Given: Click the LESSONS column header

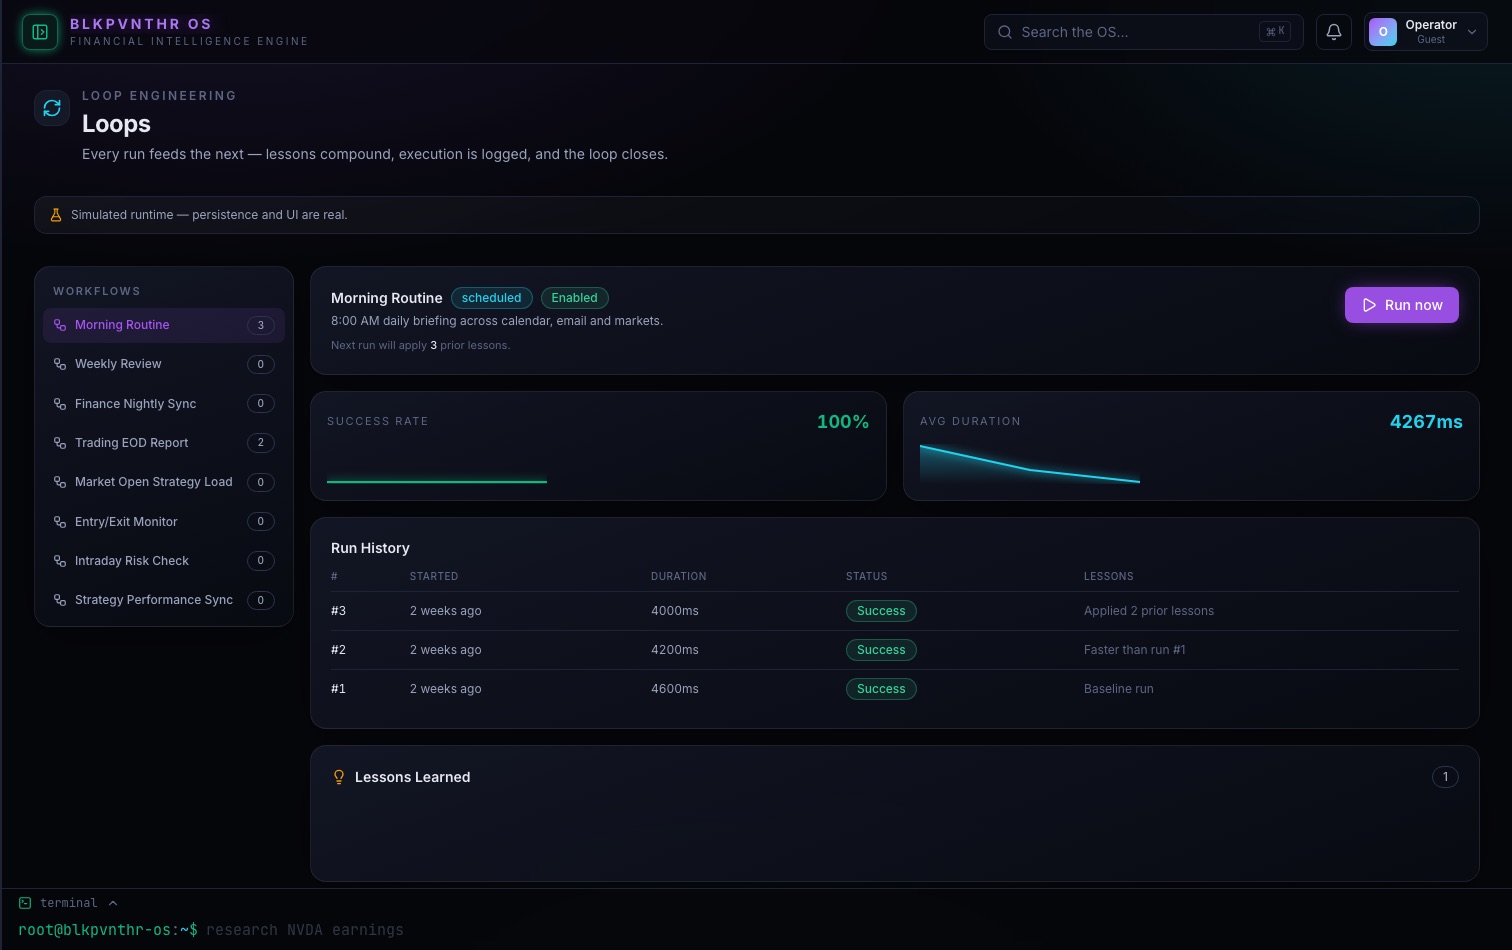Looking at the screenshot, I should pos(1109,577).
